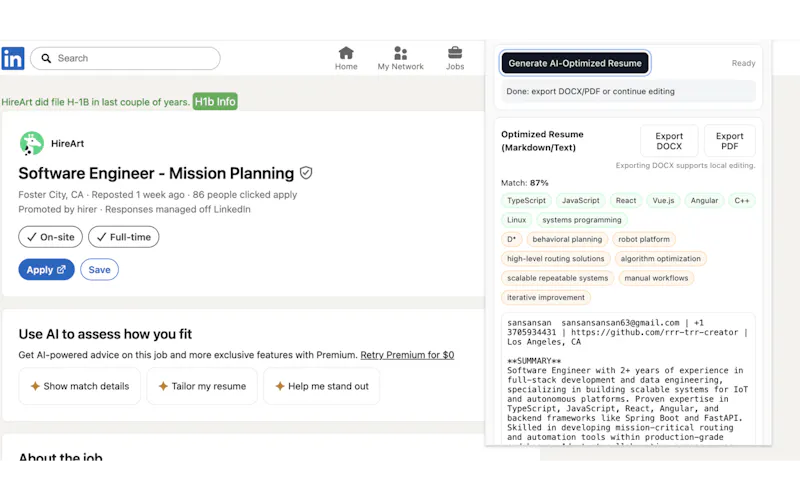Screen dimensions: 800x500
Task: Click the D* missing keyword tag
Action: (x=511, y=239)
